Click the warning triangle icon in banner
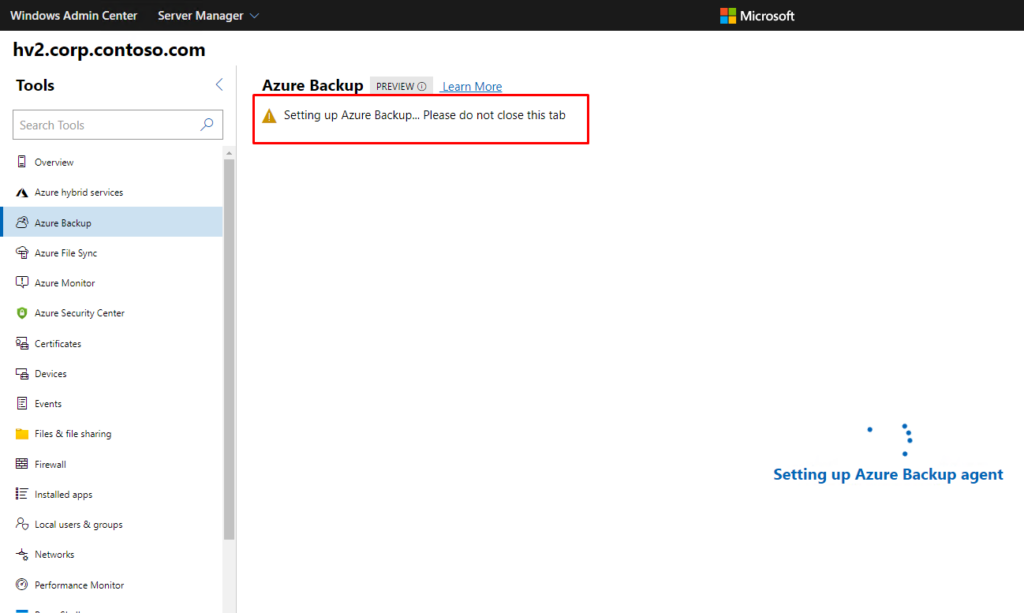 tap(269, 116)
